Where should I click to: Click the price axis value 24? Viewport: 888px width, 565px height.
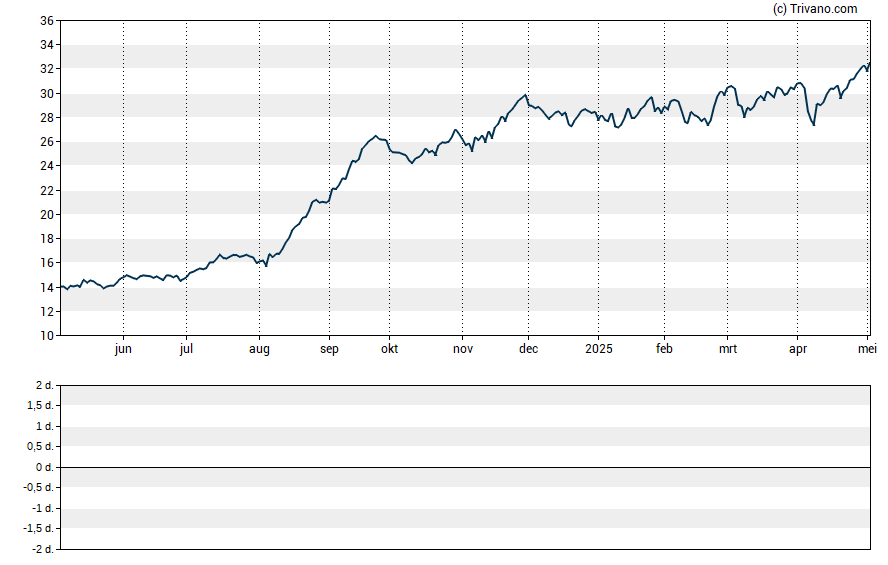pyautogui.click(x=46, y=166)
